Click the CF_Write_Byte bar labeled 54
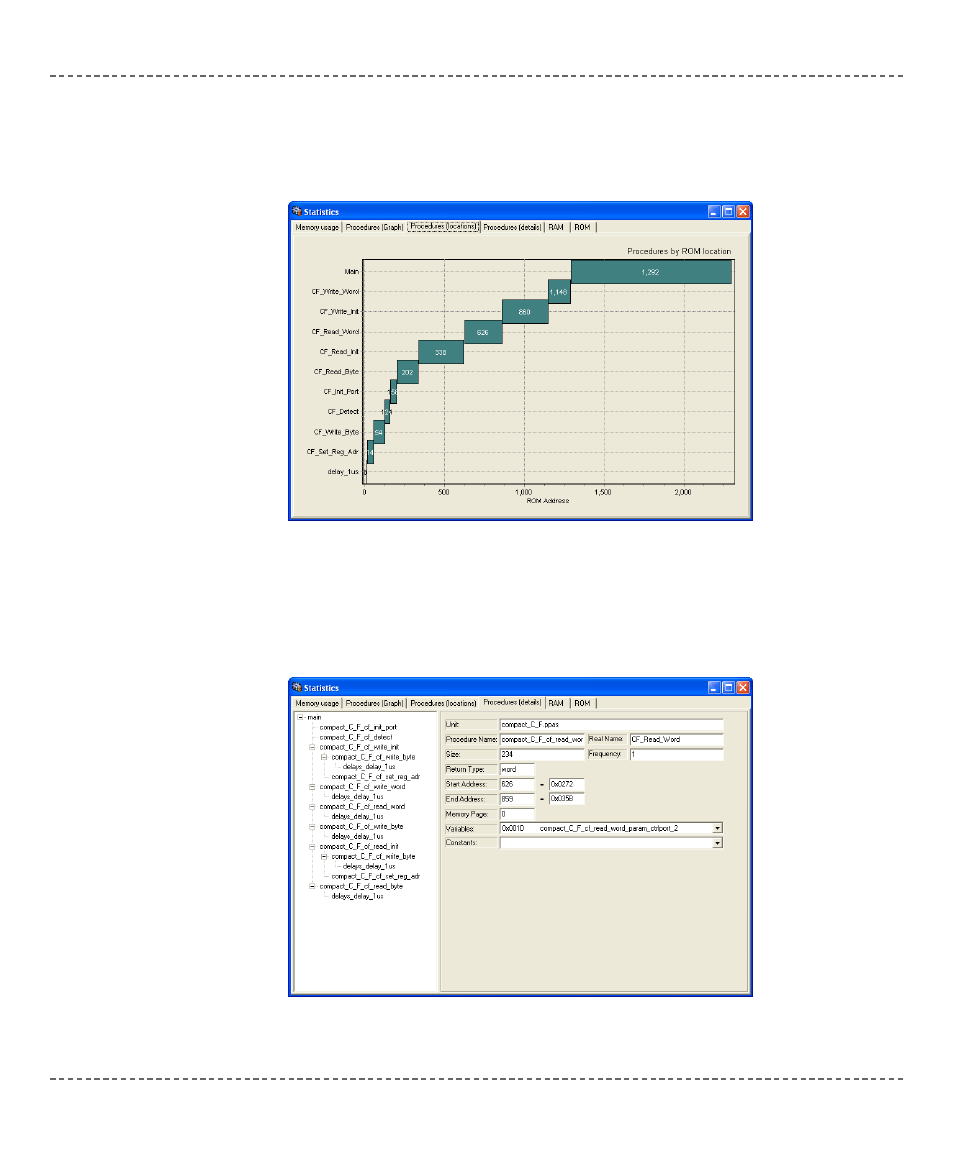The image size is (954, 1154). tap(379, 432)
